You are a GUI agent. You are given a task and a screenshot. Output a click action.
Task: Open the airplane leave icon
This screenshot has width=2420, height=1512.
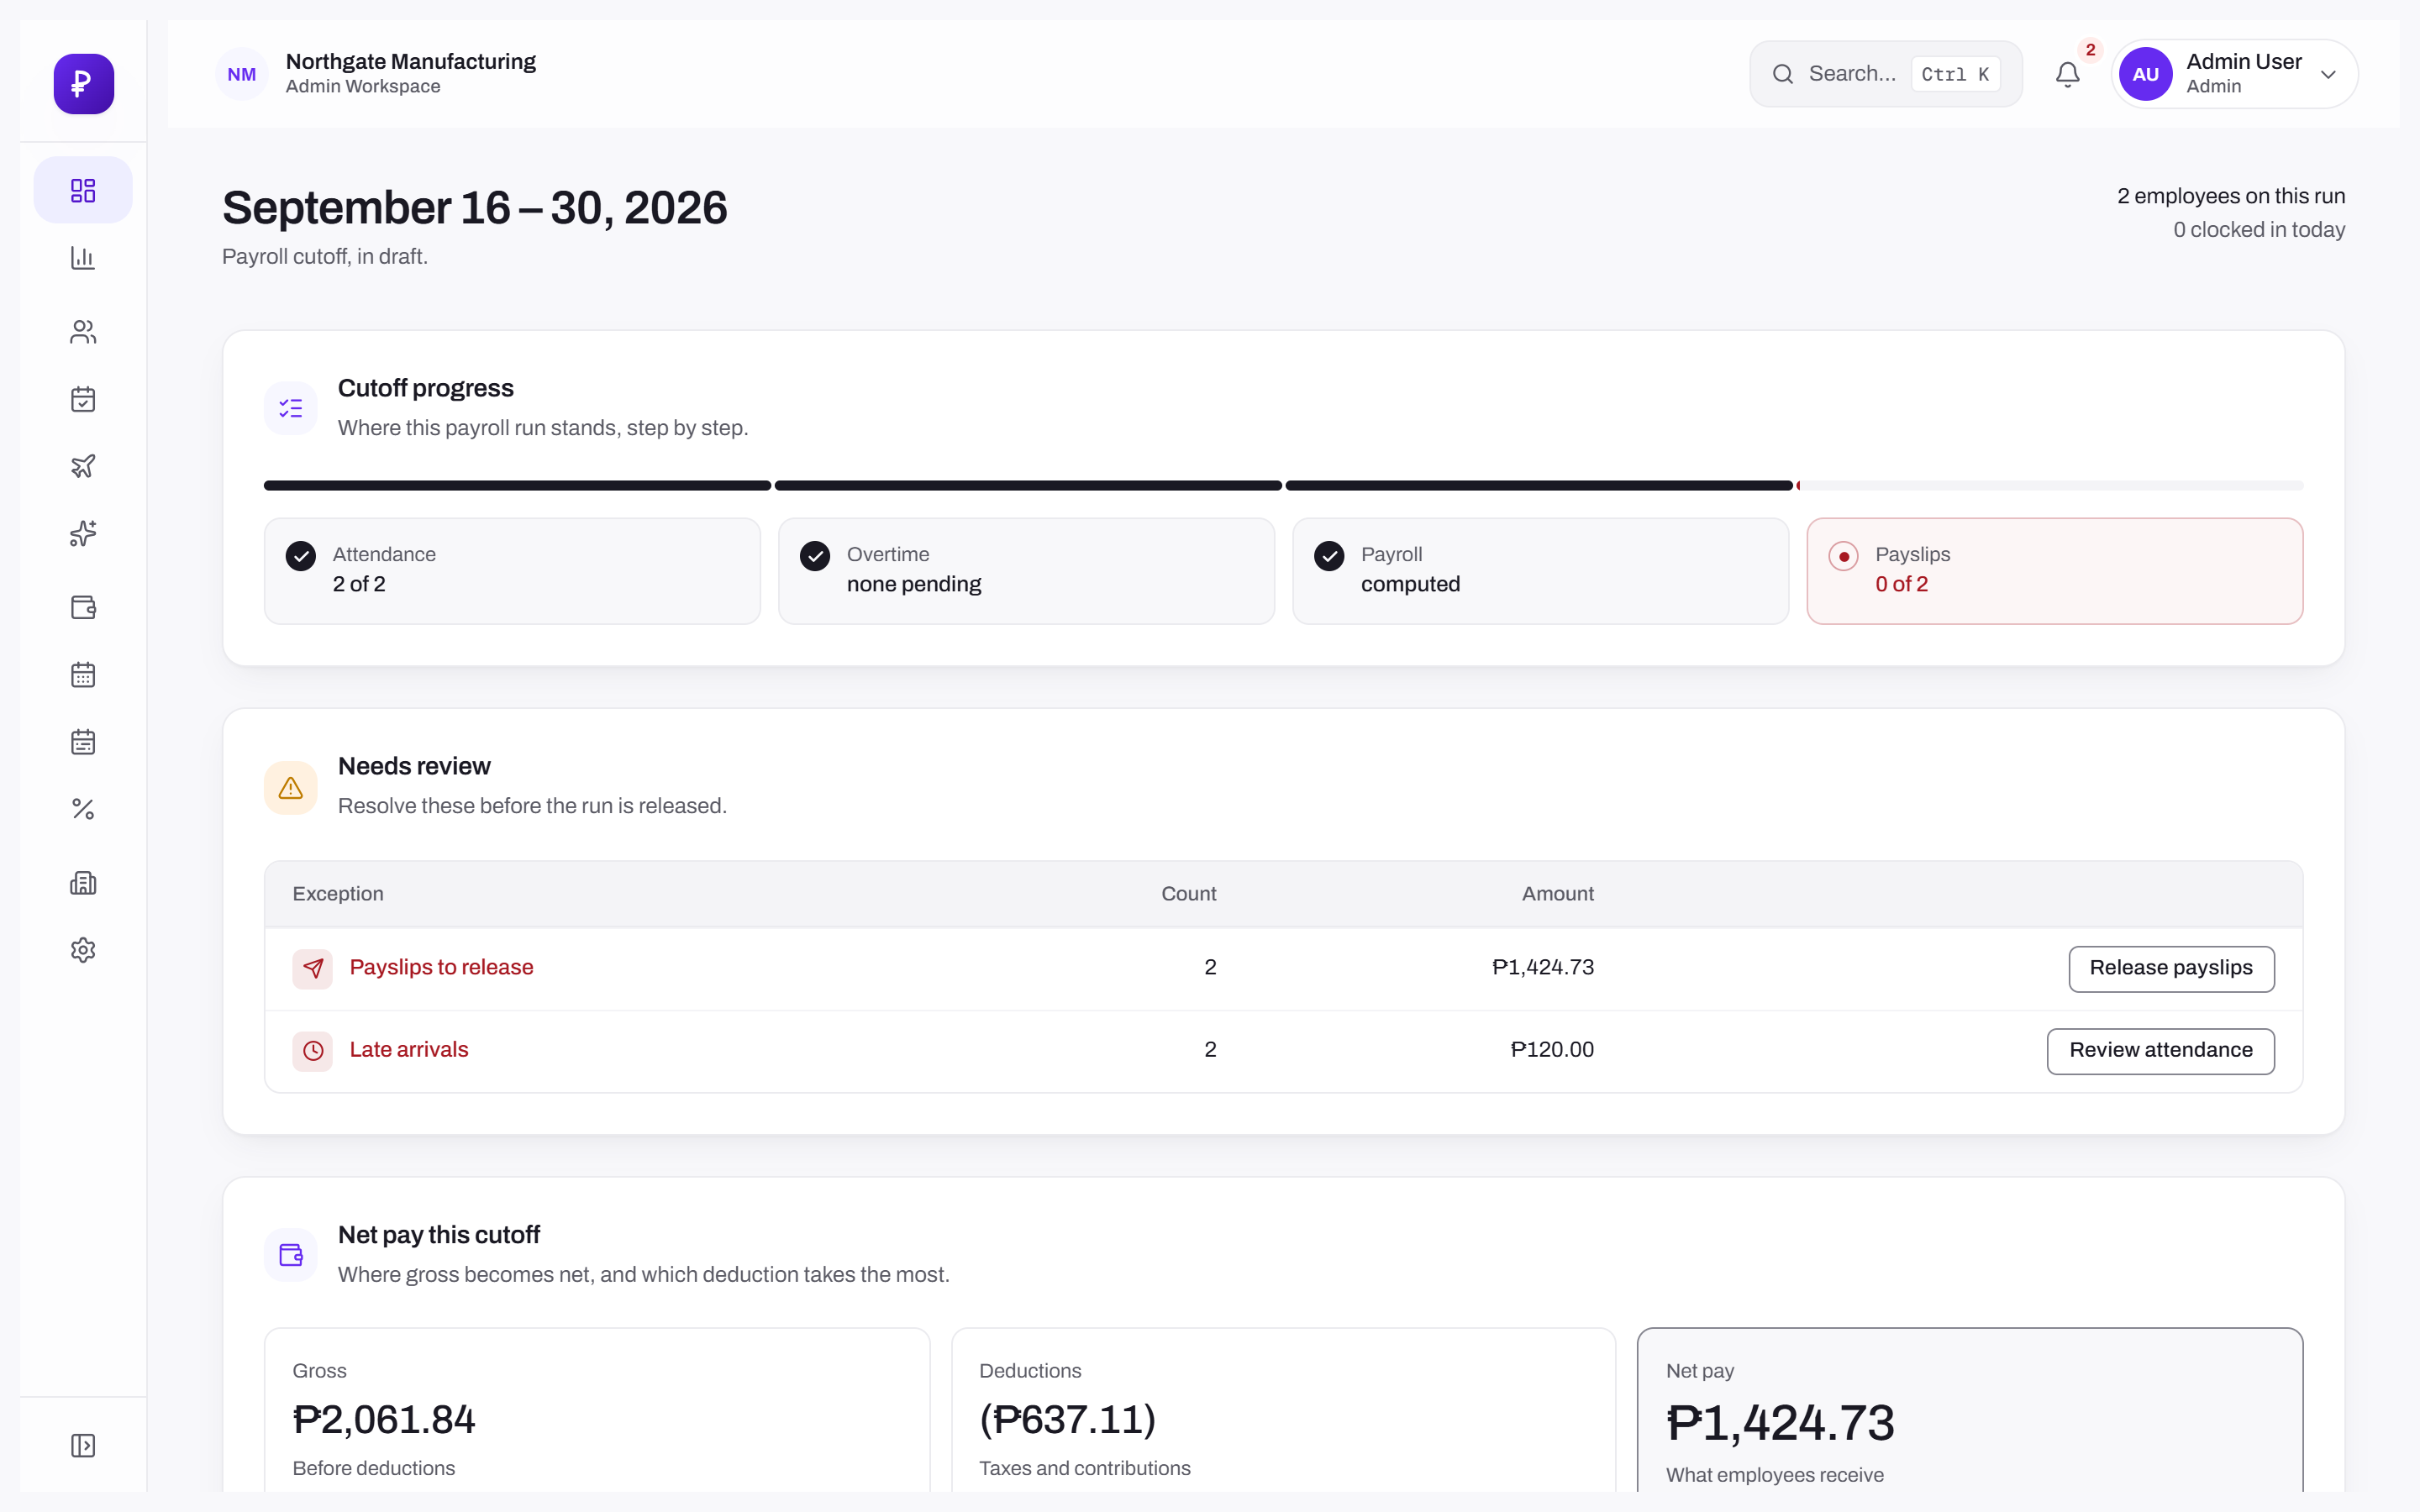point(83,466)
